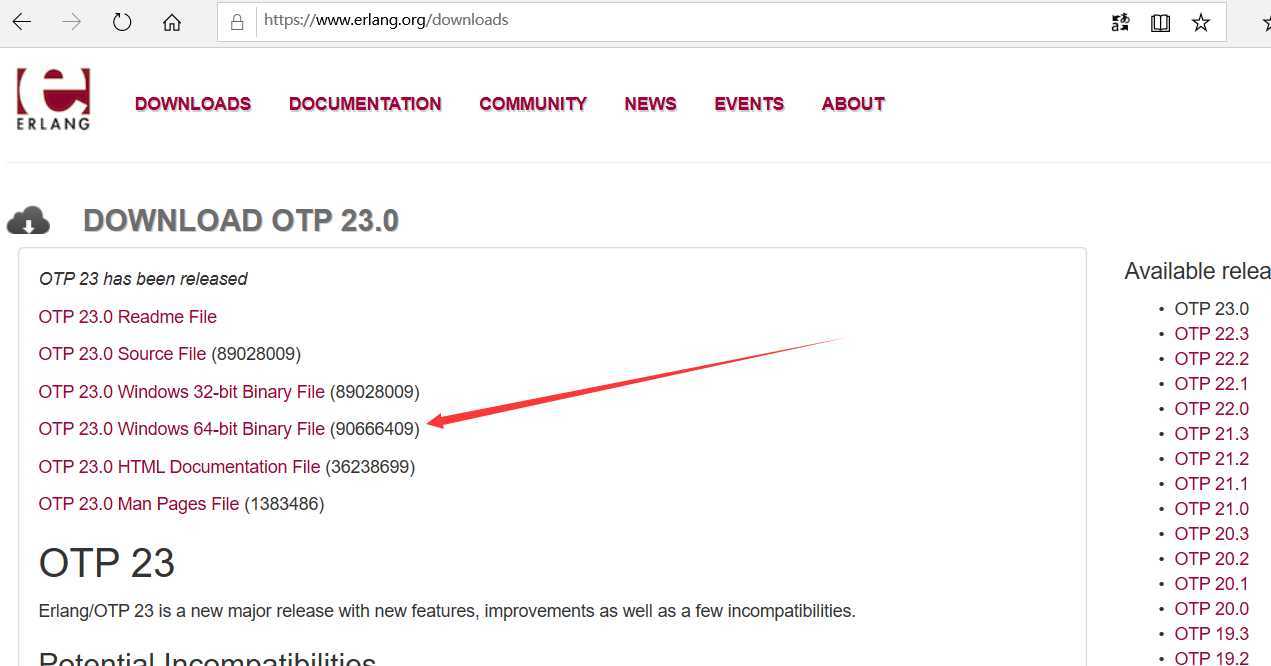
Task: Select OTP 21.3 release
Action: (x=1212, y=434)
